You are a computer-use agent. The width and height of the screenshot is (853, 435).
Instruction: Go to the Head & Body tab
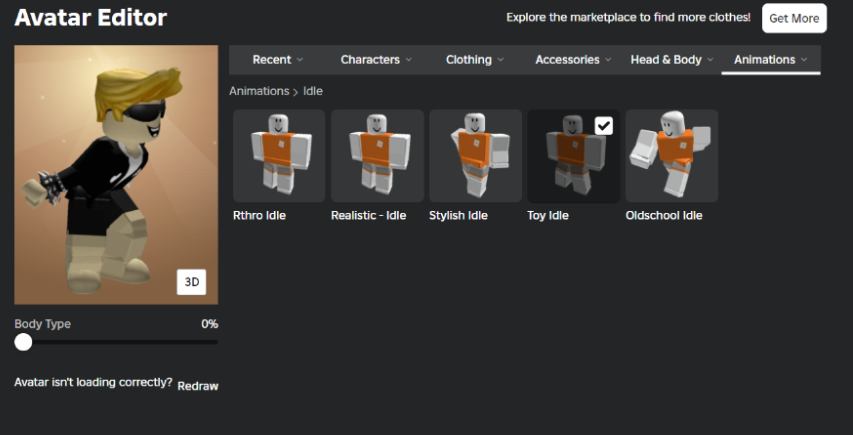(x=672, y=60)
